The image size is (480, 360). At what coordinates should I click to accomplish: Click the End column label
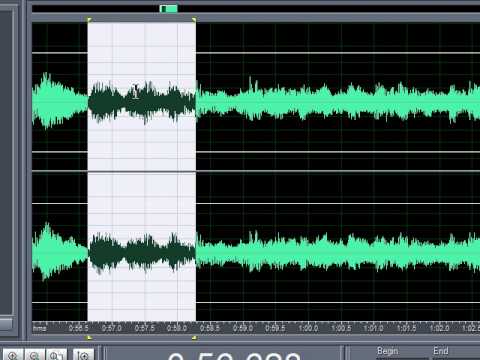441,351
